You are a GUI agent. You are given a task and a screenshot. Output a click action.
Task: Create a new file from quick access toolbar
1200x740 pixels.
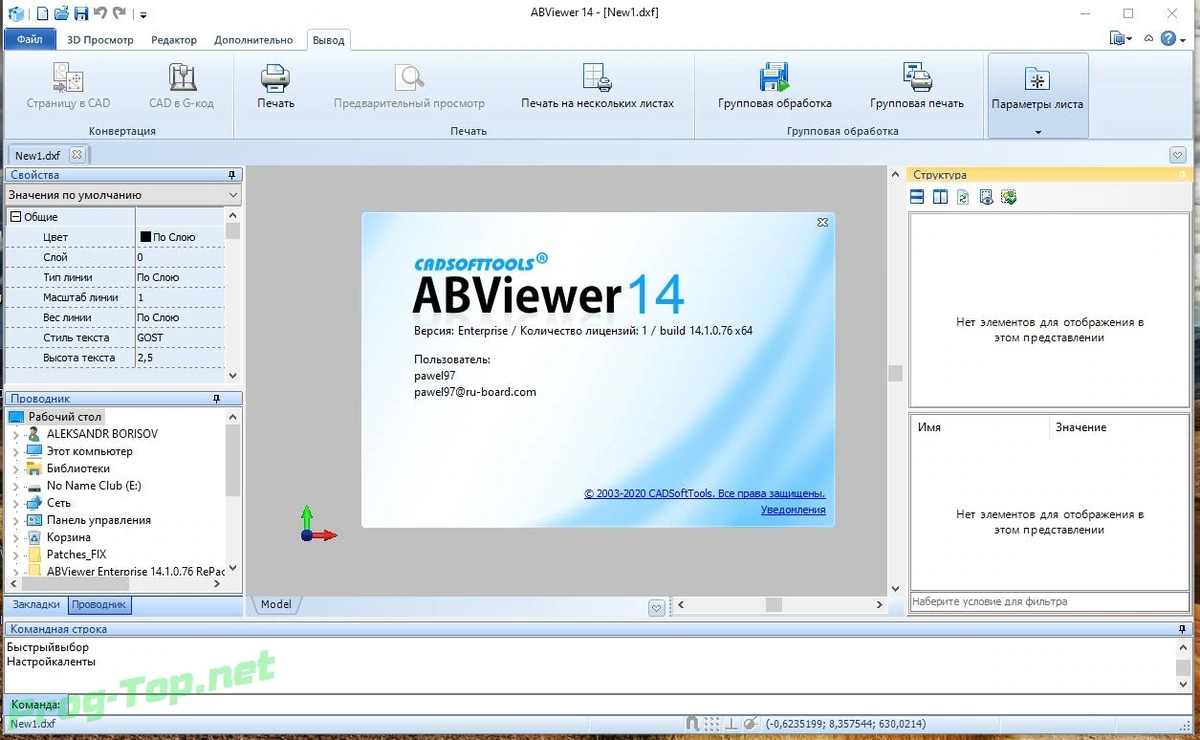click(42, 13)
